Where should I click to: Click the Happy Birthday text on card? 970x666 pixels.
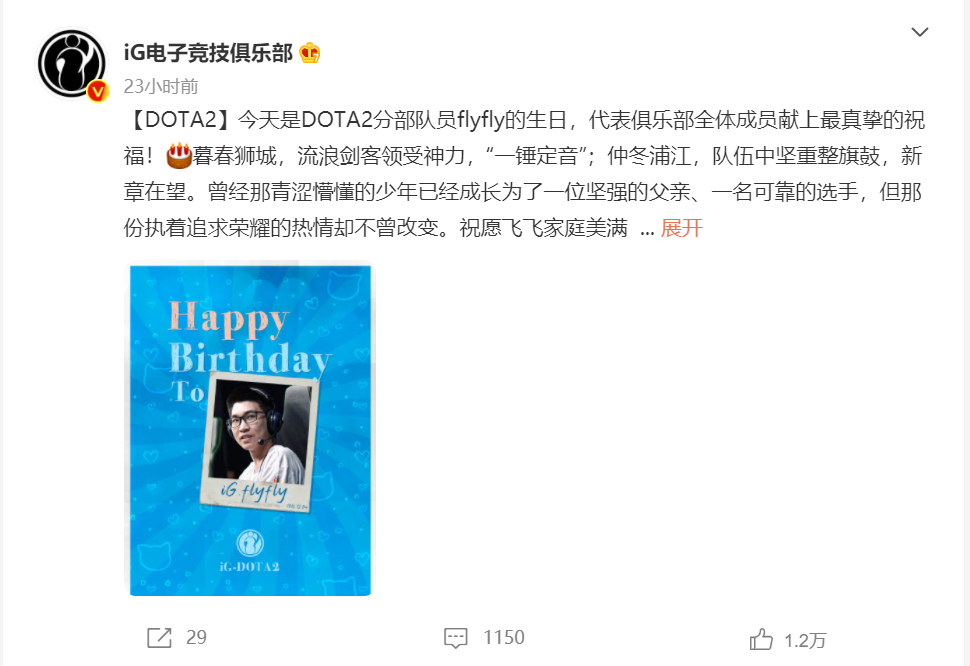click(249, 339)
